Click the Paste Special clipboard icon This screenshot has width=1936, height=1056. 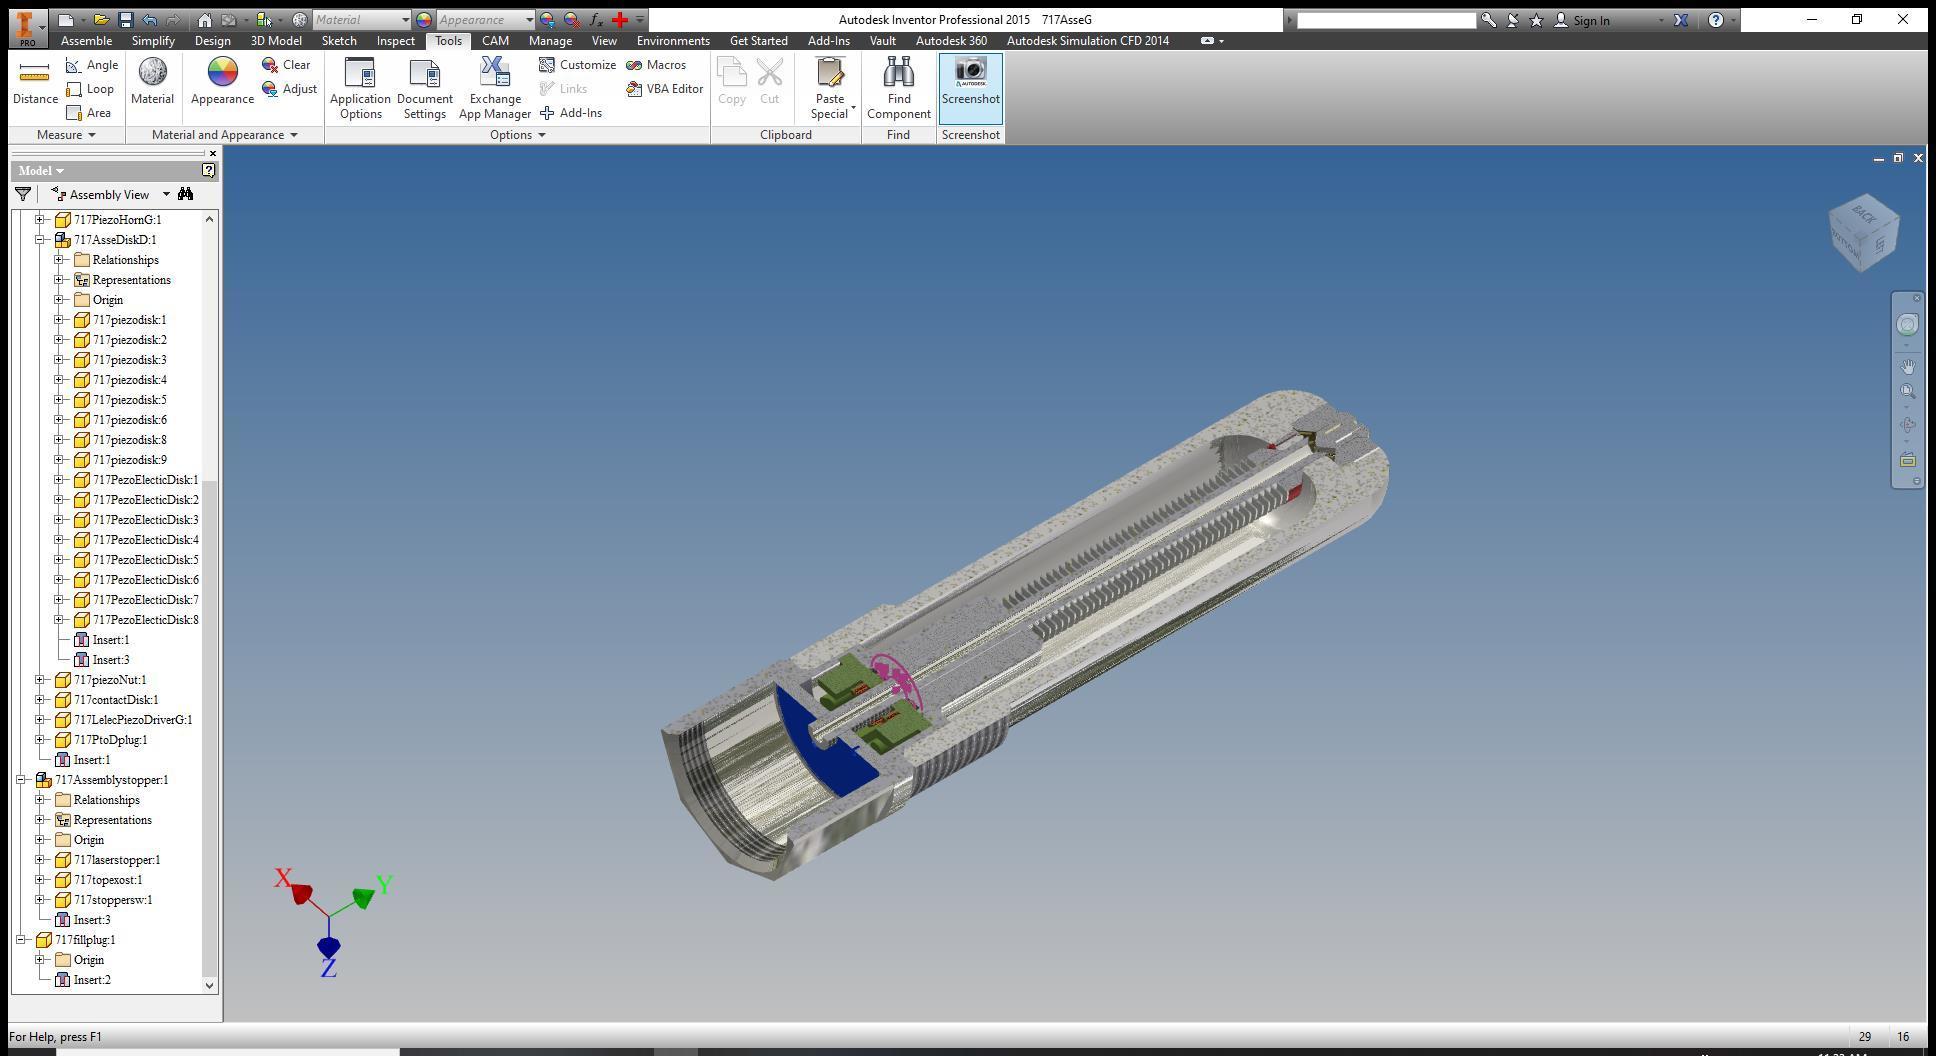click(830, 73)
